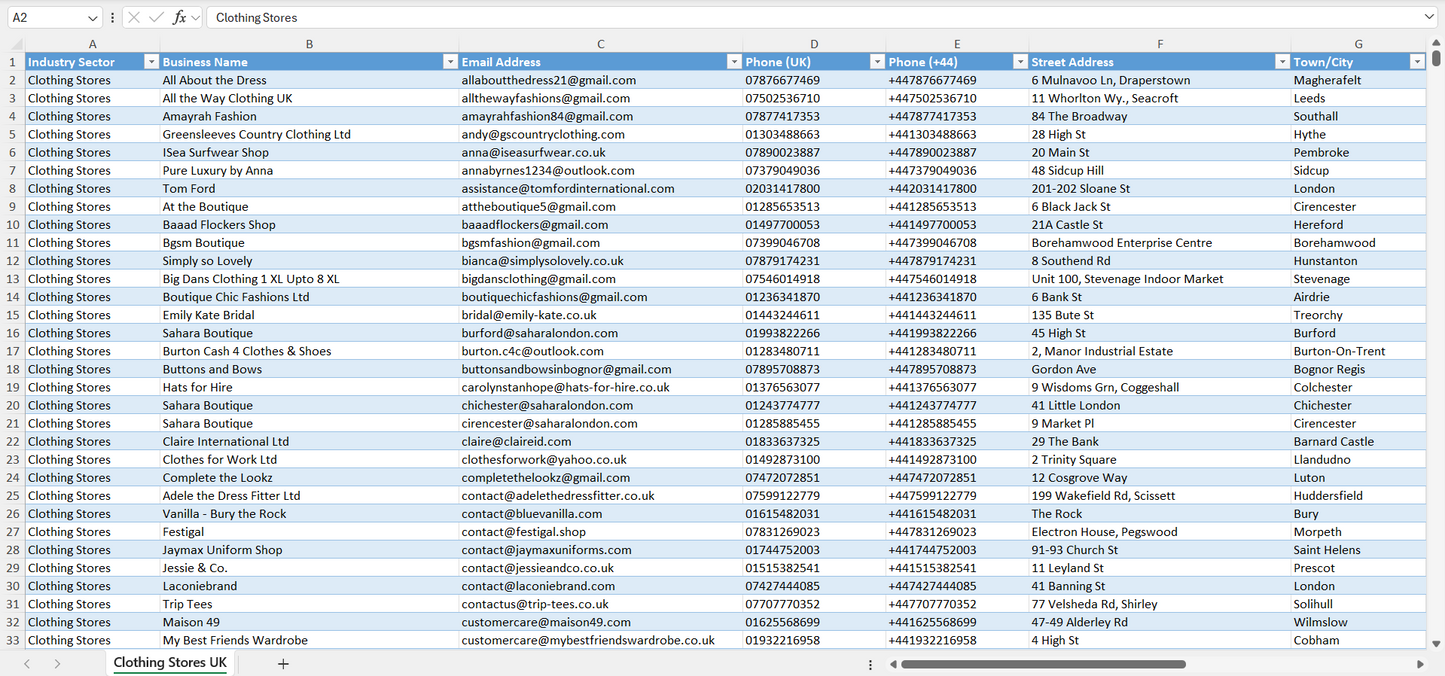Image resolution: width=1445 pixels, height=676 pixels.
Task: Open the Industry Sector filter dropdown
Action: (x=151, y=62)
